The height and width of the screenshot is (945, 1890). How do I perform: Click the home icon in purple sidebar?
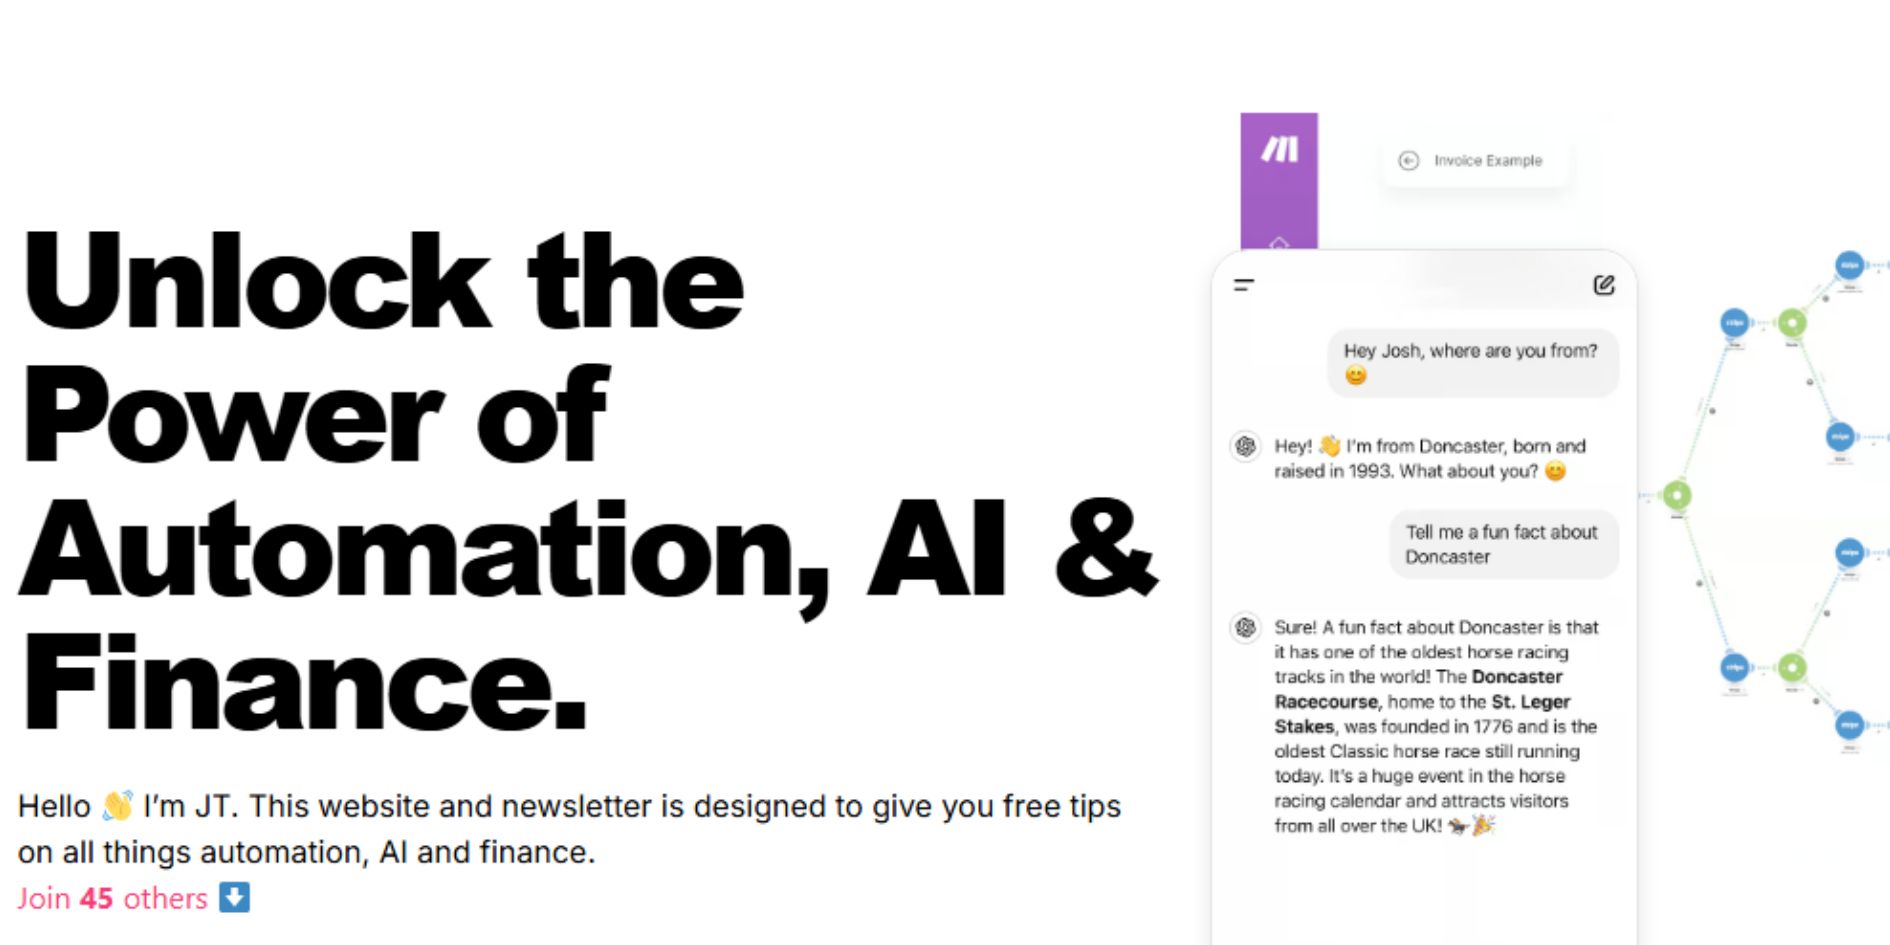tap(1279, 243)
